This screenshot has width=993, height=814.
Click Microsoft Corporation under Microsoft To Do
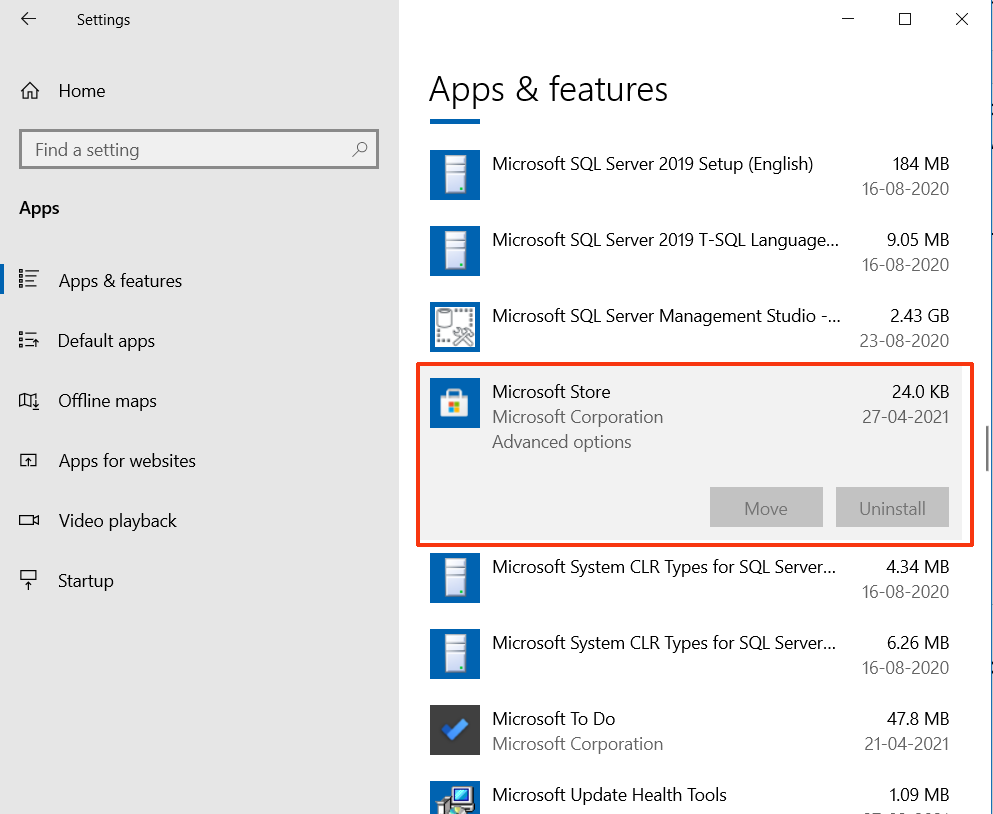[x=578, y=744]
